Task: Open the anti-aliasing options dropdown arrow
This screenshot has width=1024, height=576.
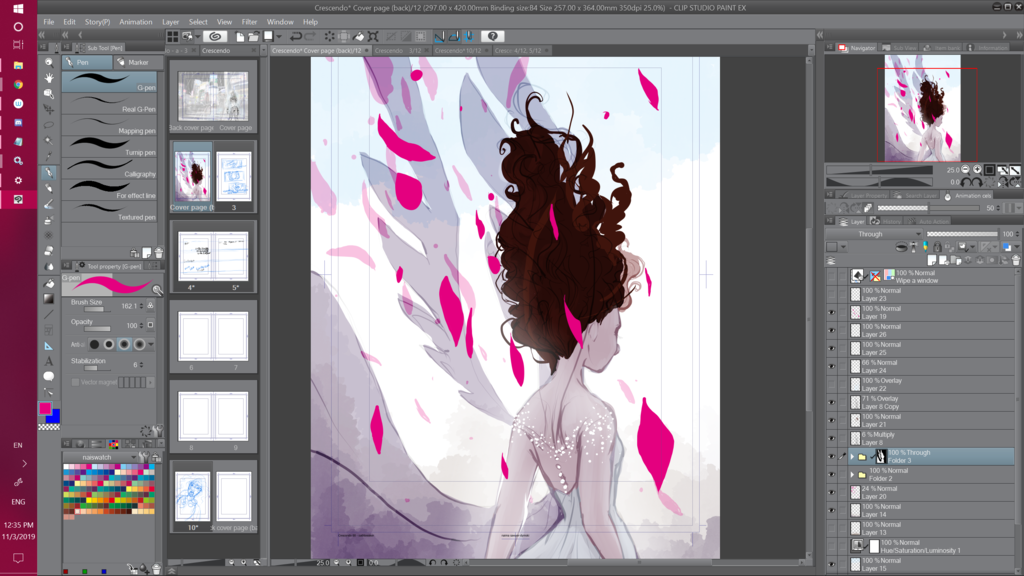Action: [x=151, y=344]
